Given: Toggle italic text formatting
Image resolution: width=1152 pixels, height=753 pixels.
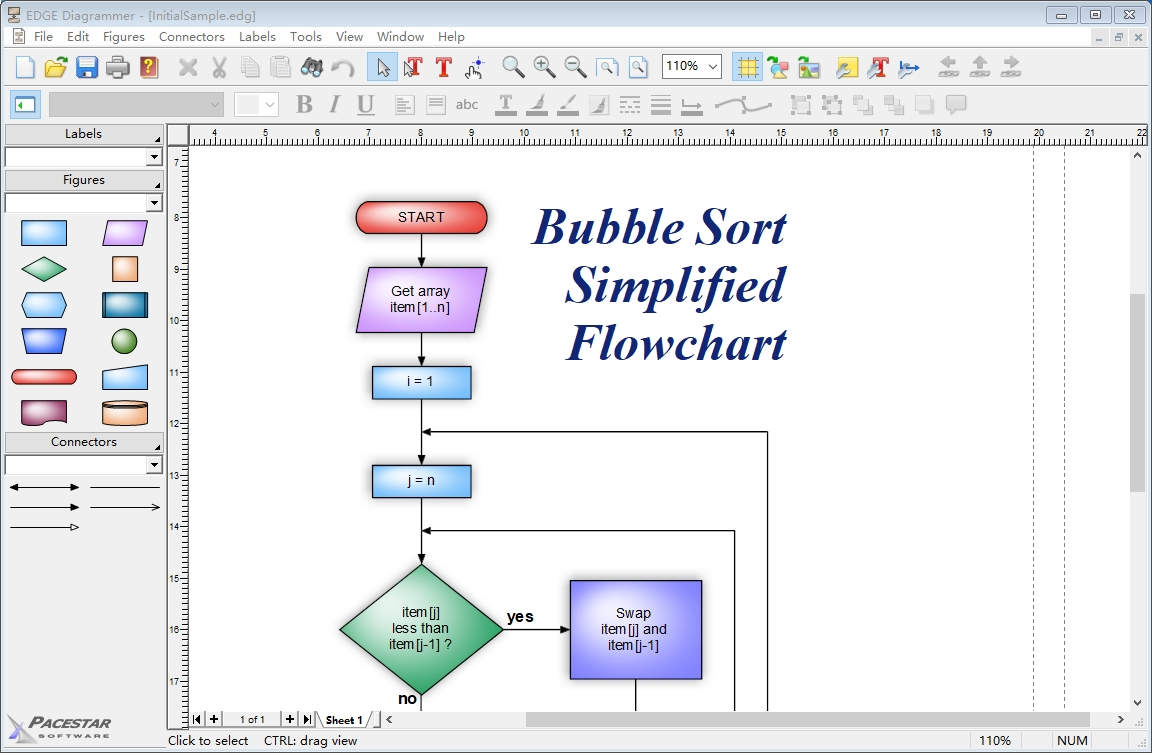Looking at the screenshot, I should point(335,105).
